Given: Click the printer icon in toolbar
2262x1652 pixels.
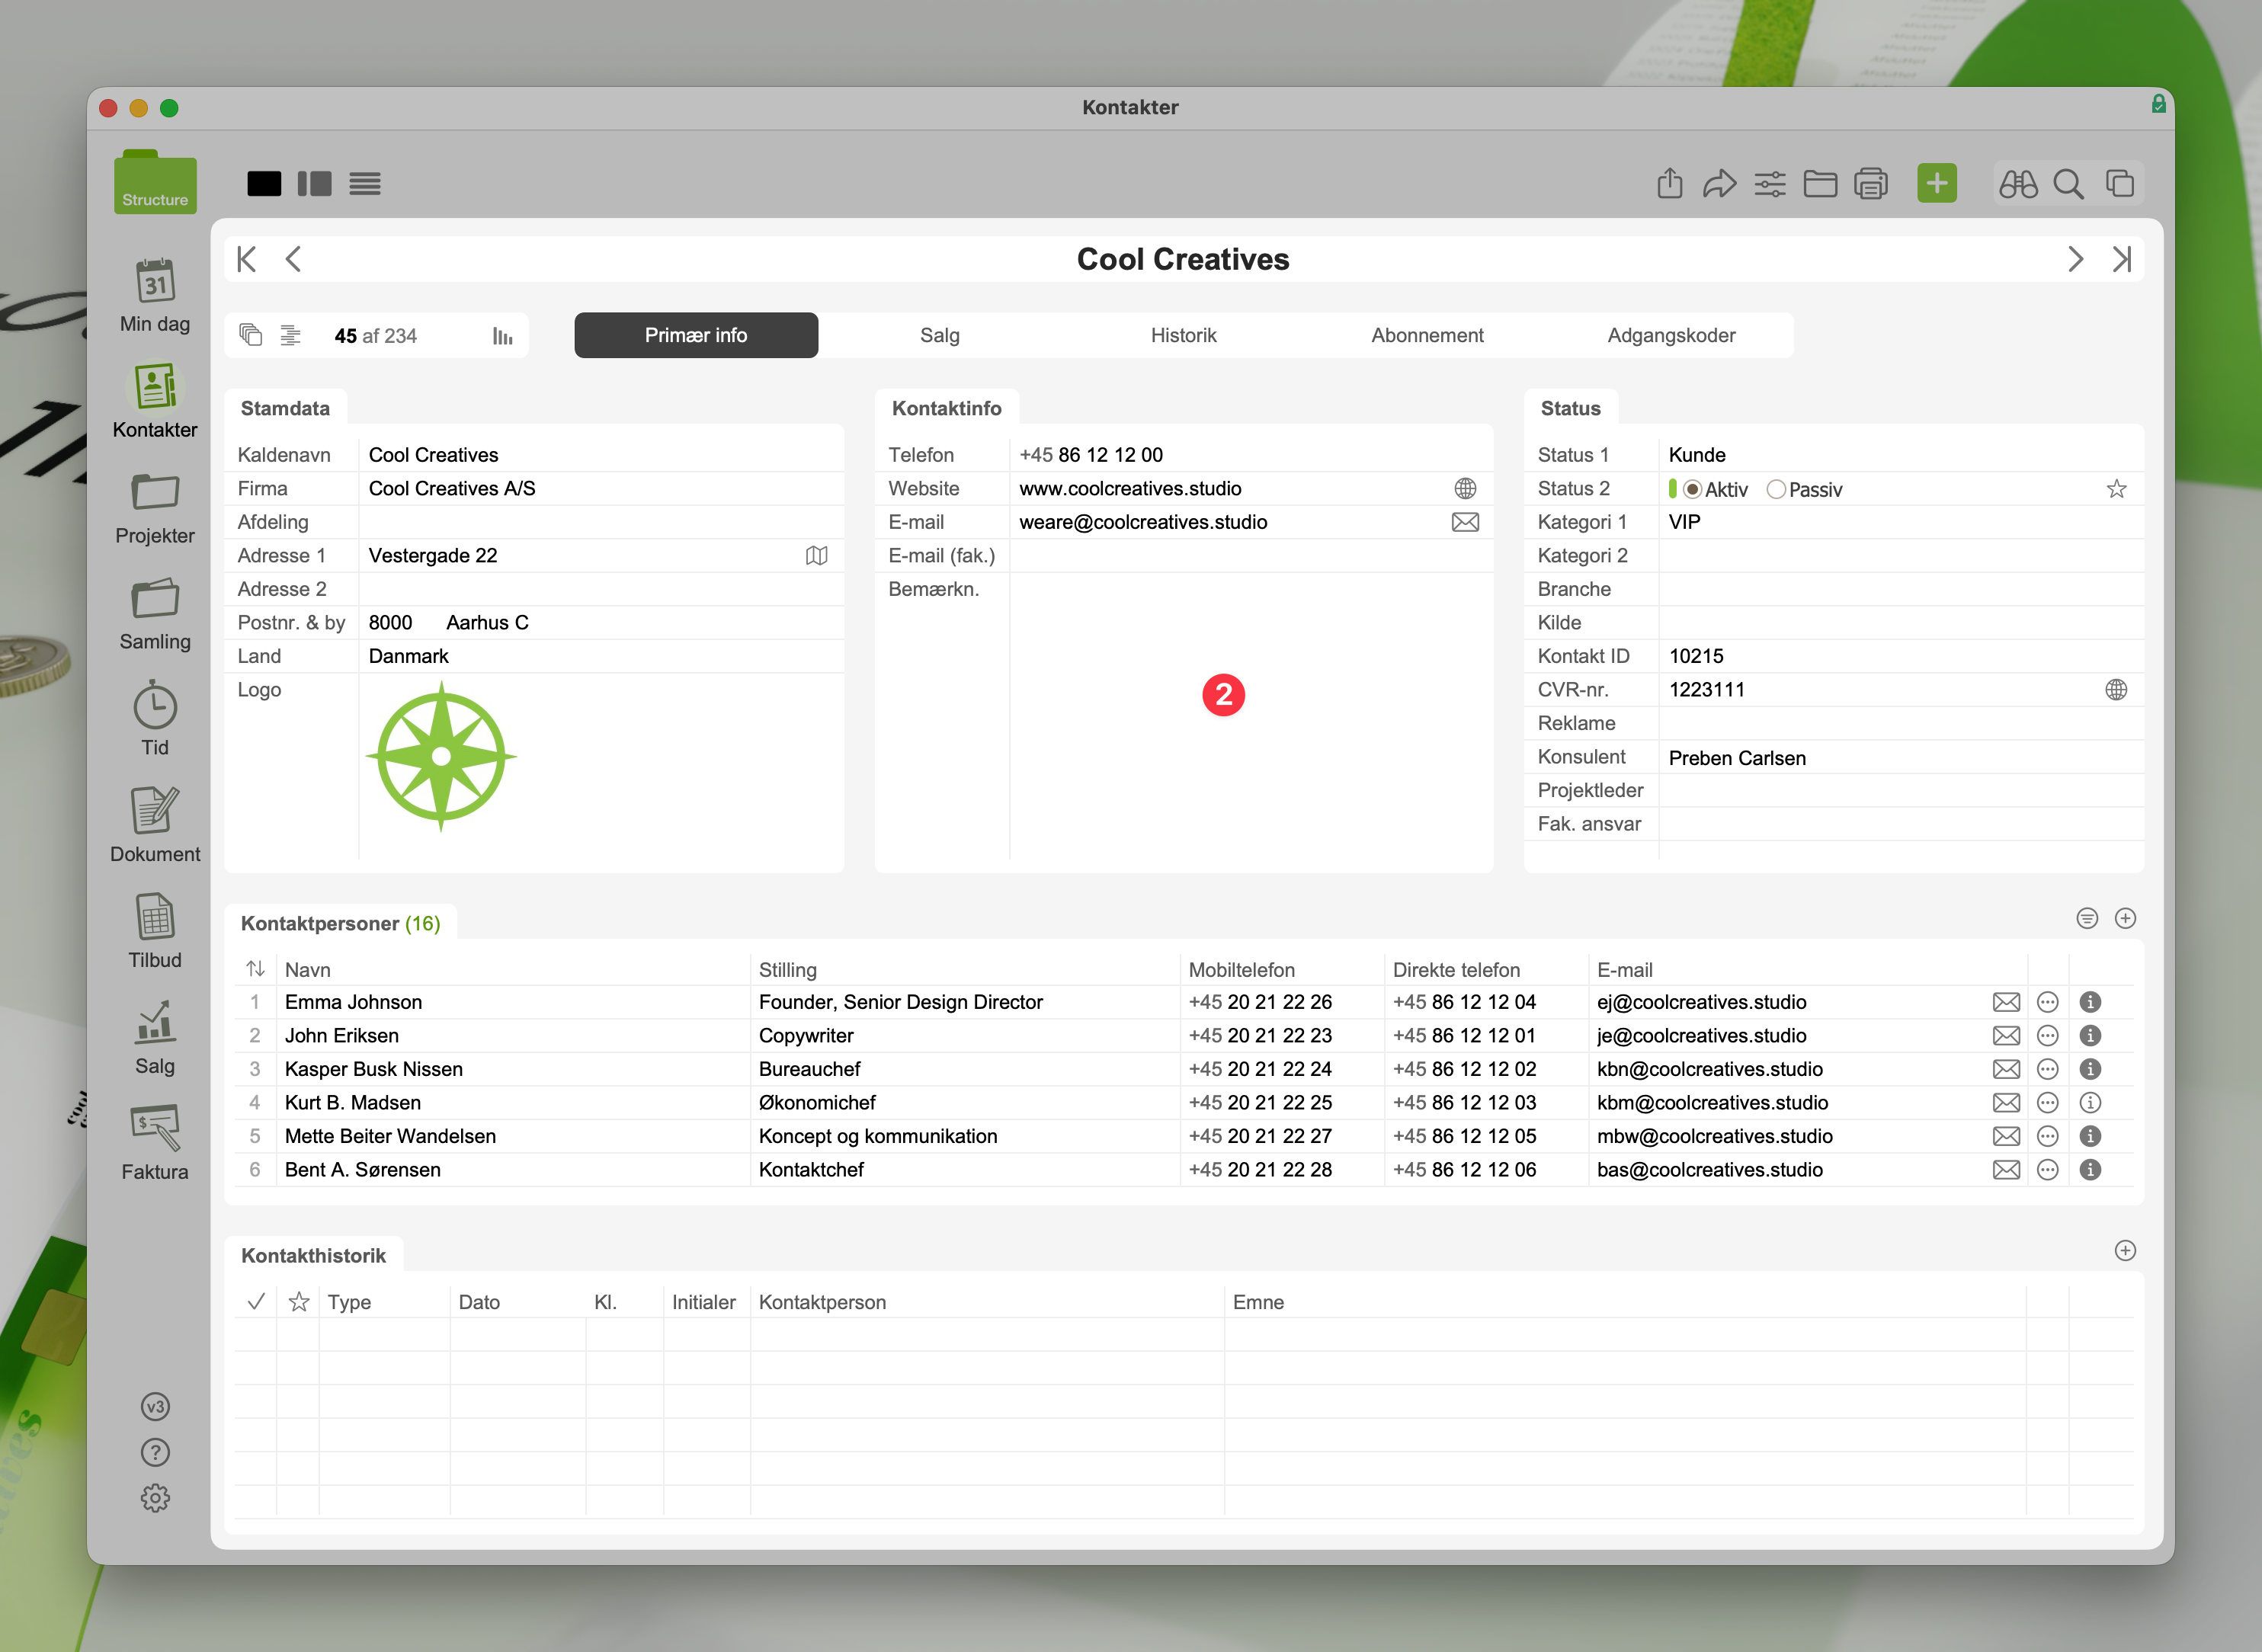Looking at the screenshot, I should point(1870,184).
